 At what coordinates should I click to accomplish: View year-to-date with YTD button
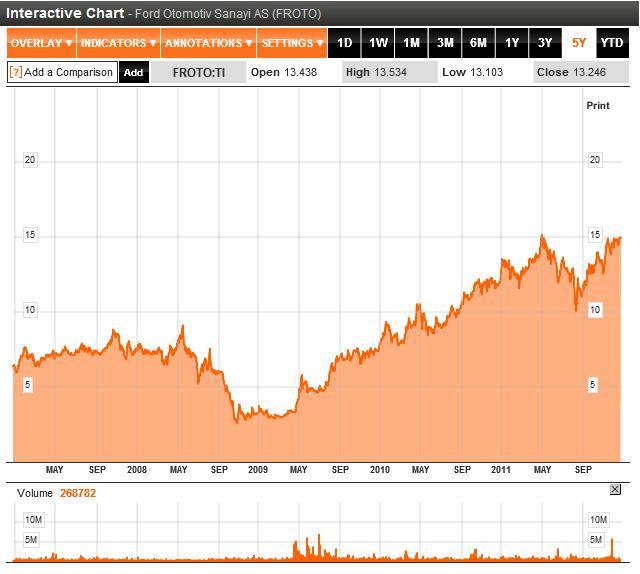click(x=612, y=43)
